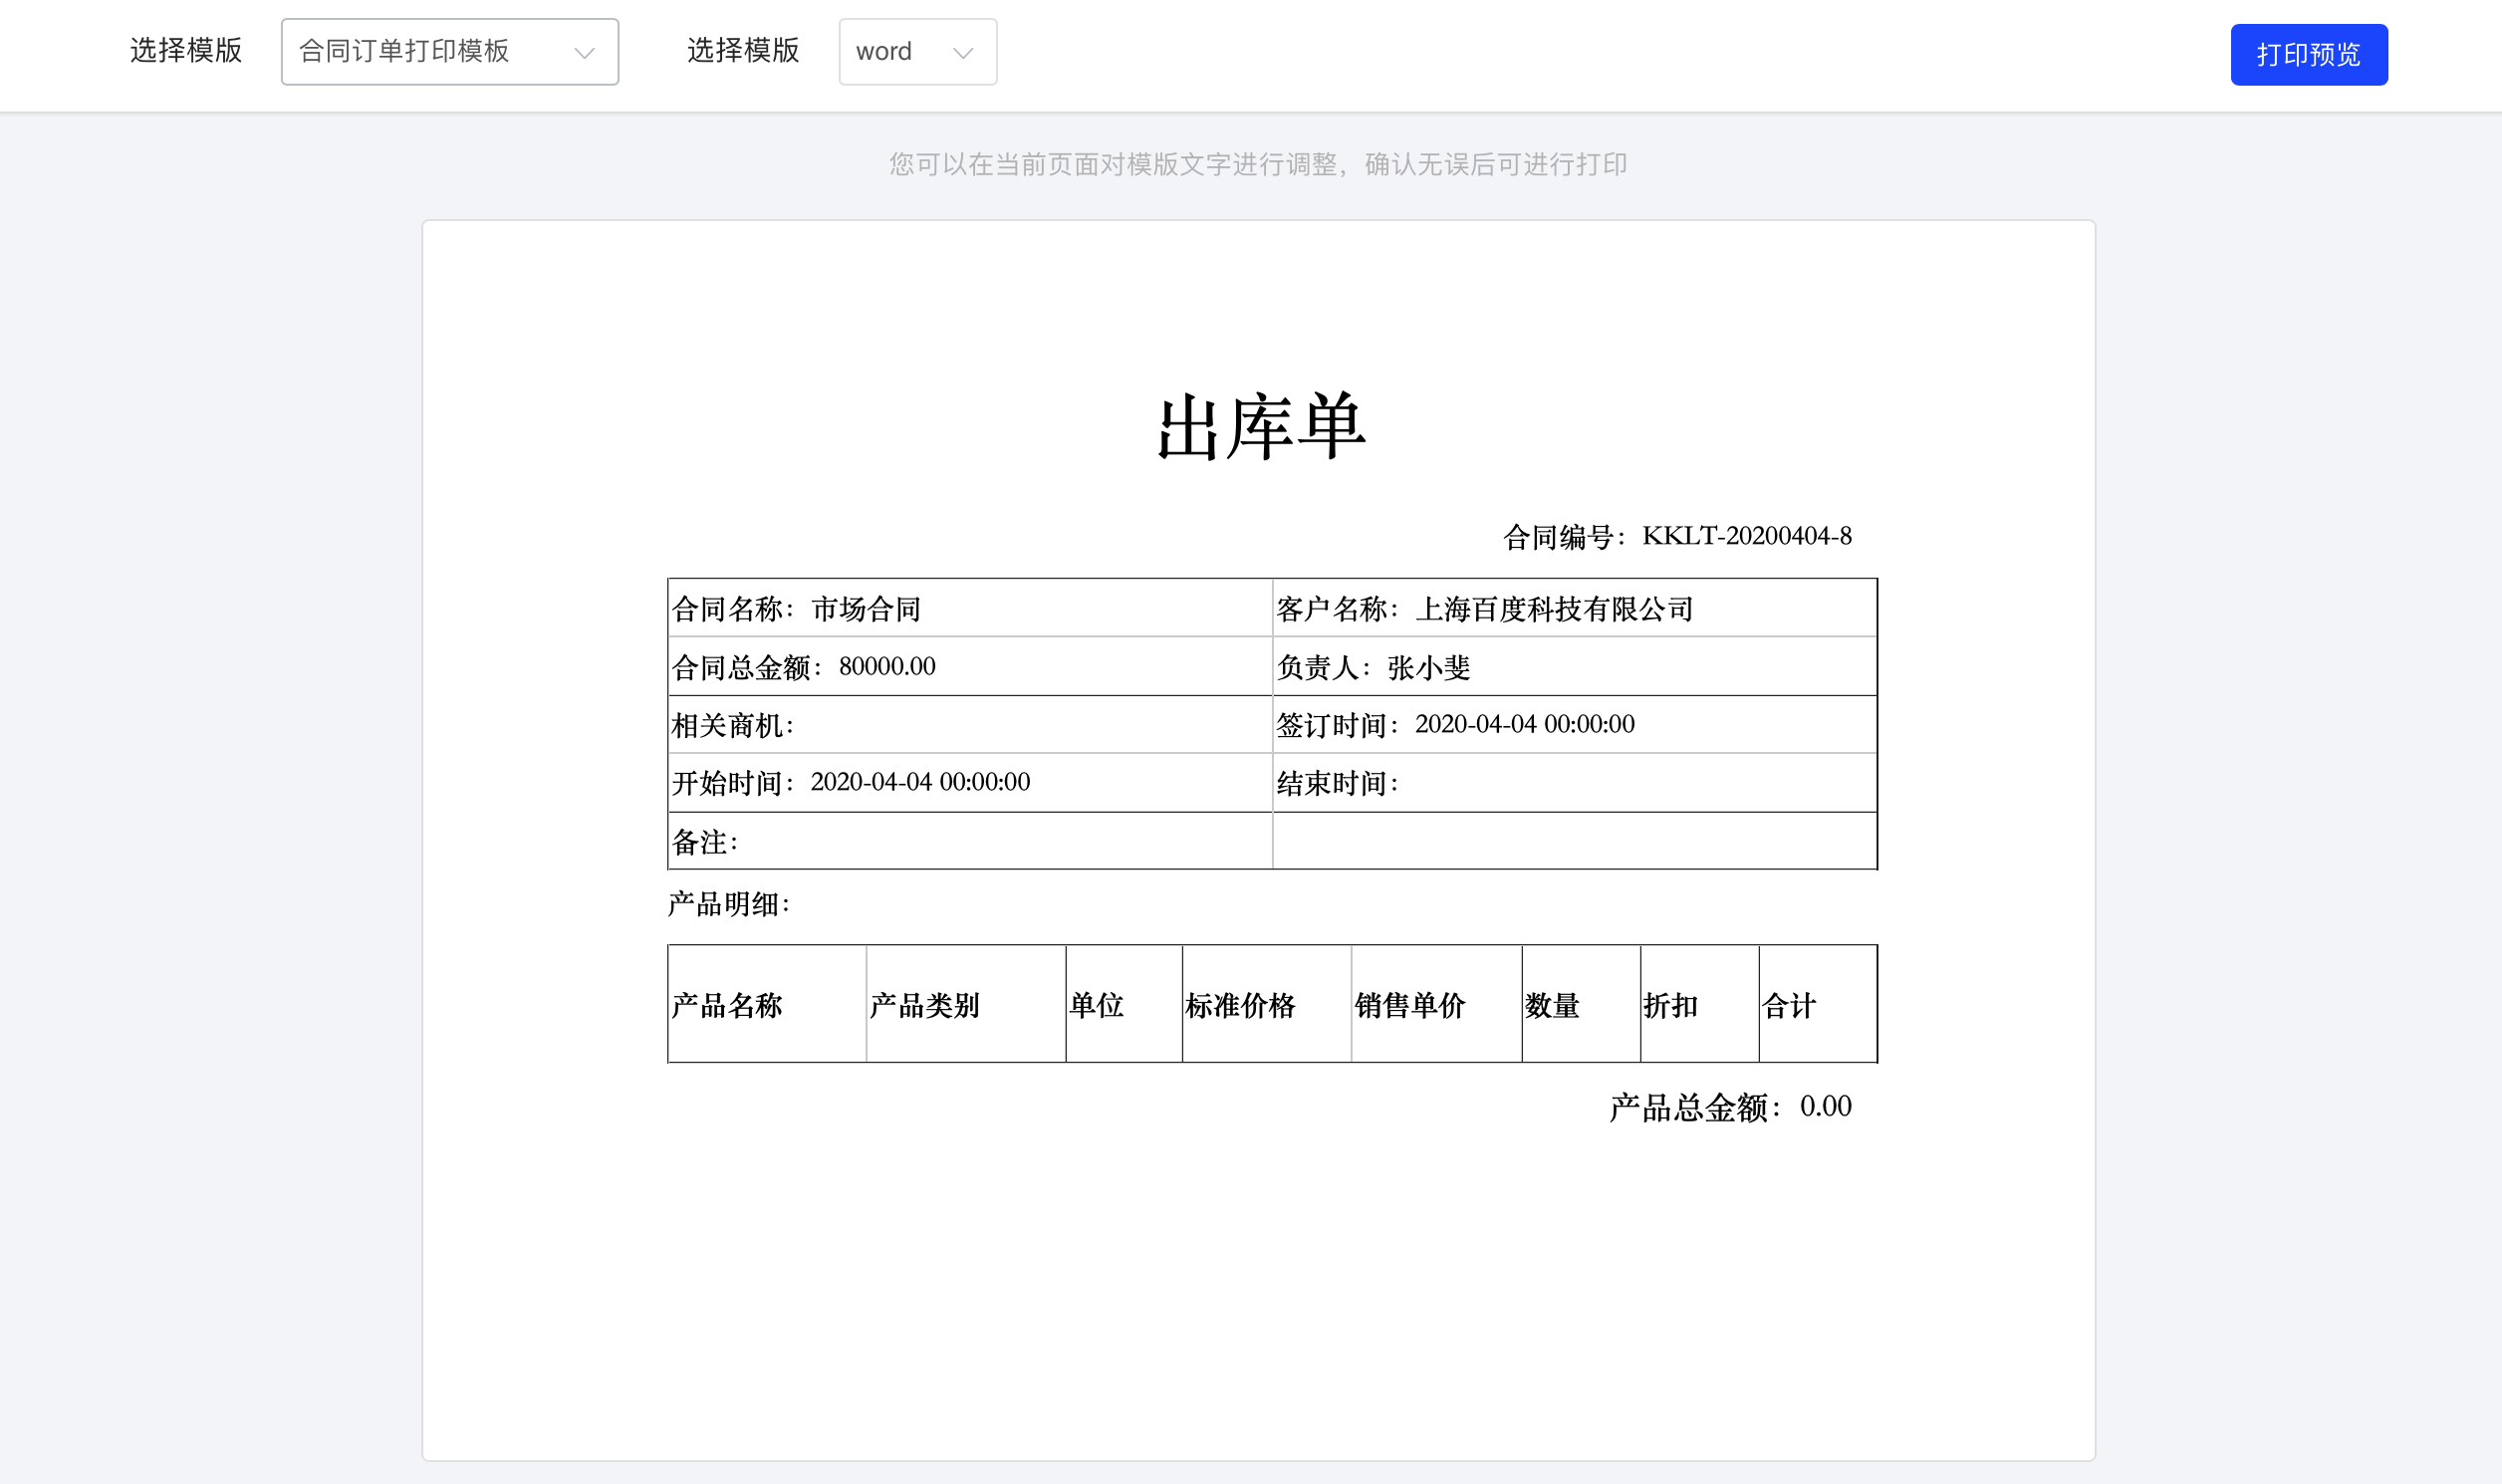Click the chevron arrow in template dropdown

(x=584, y=53)
